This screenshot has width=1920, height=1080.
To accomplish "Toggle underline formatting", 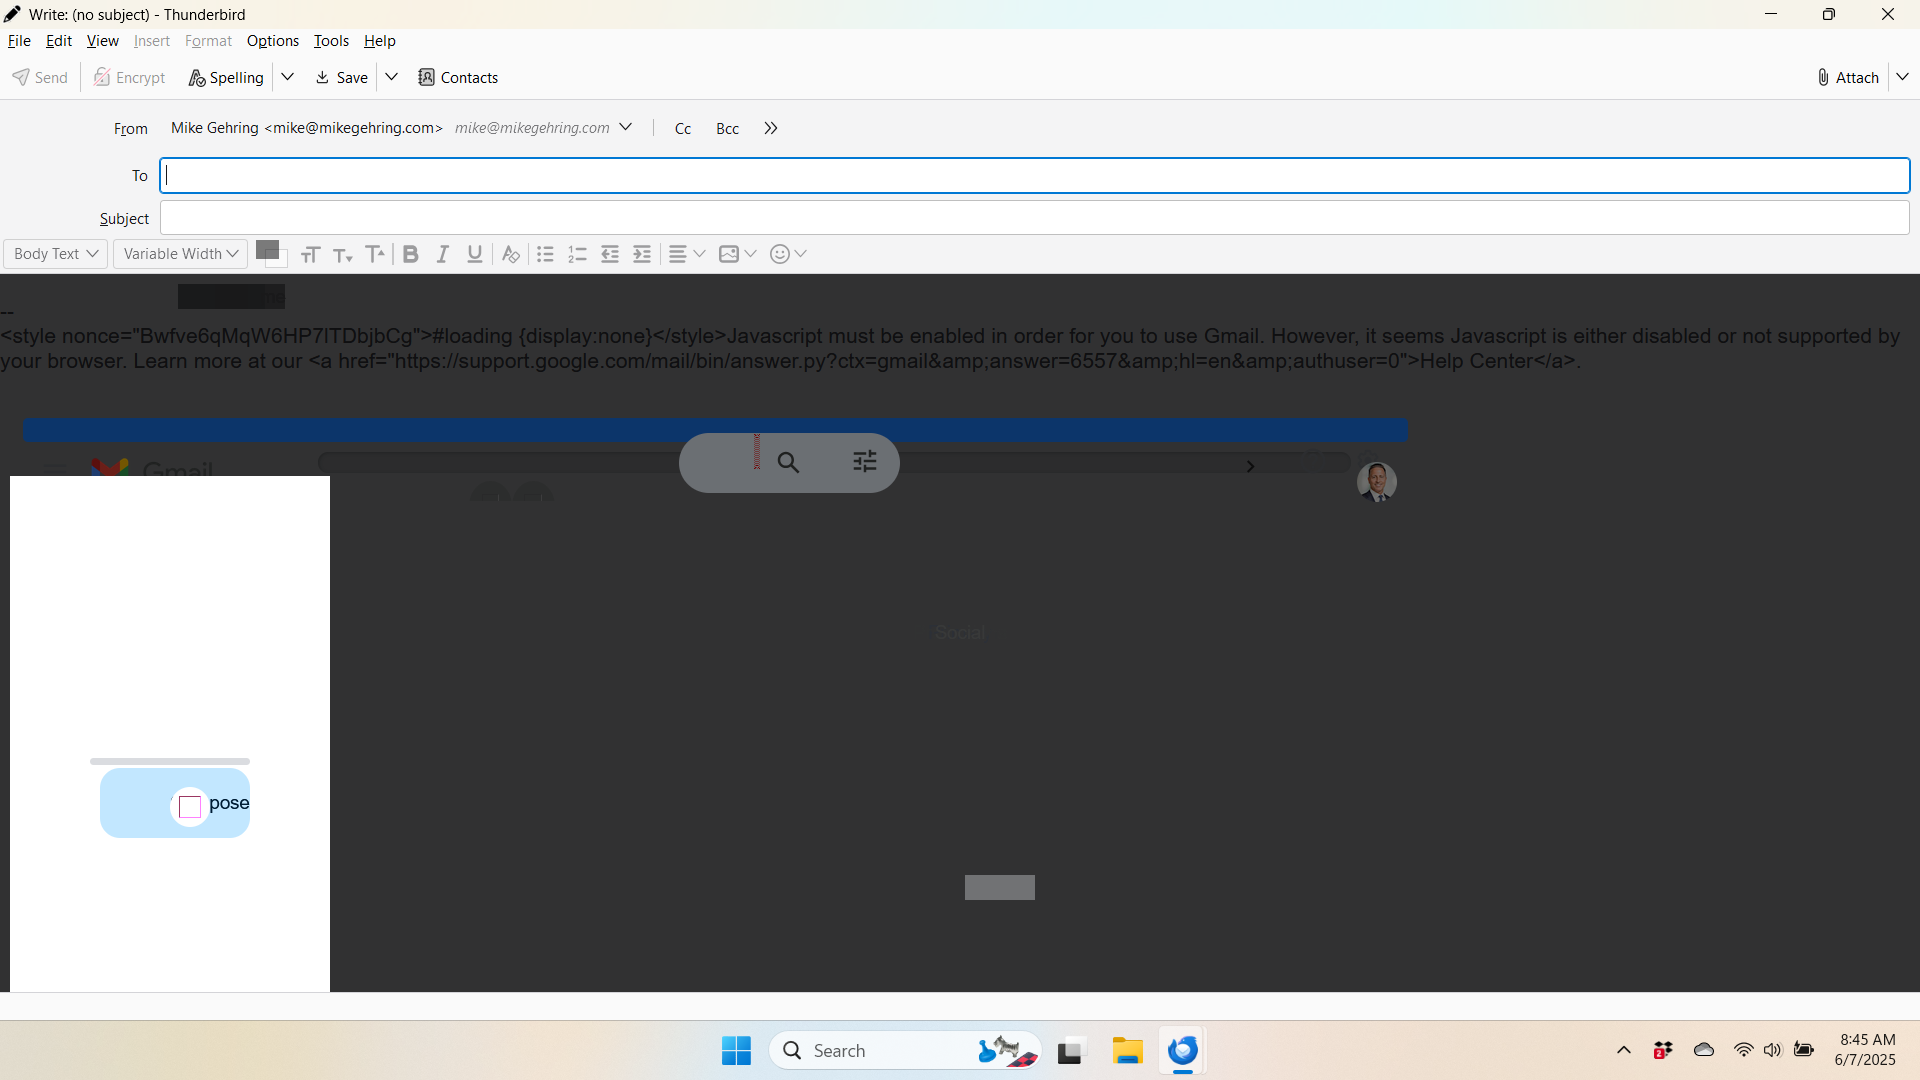I will tap(475, 254).
